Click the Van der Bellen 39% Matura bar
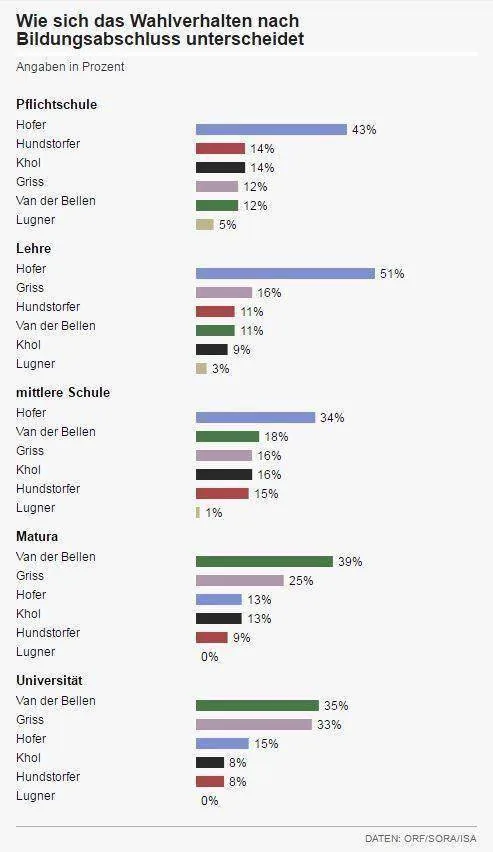Image resolution: width=493 pixels, height=852 pixels. tap(264, 561)
